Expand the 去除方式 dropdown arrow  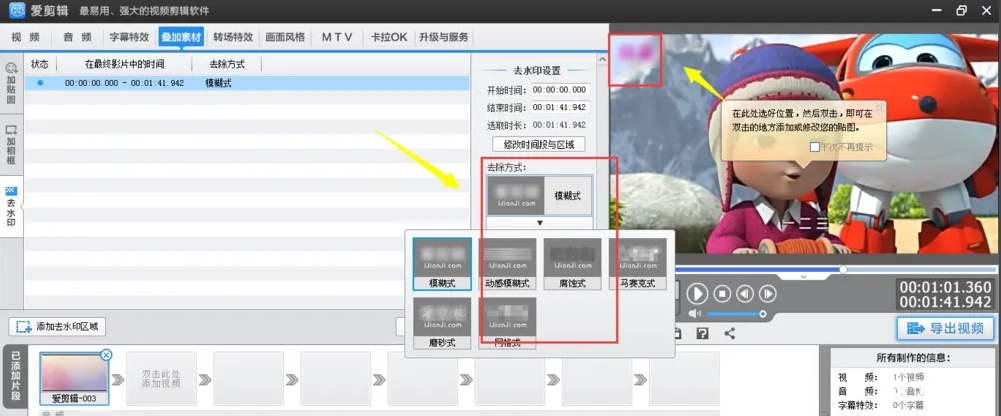click(x=539, y=223)
